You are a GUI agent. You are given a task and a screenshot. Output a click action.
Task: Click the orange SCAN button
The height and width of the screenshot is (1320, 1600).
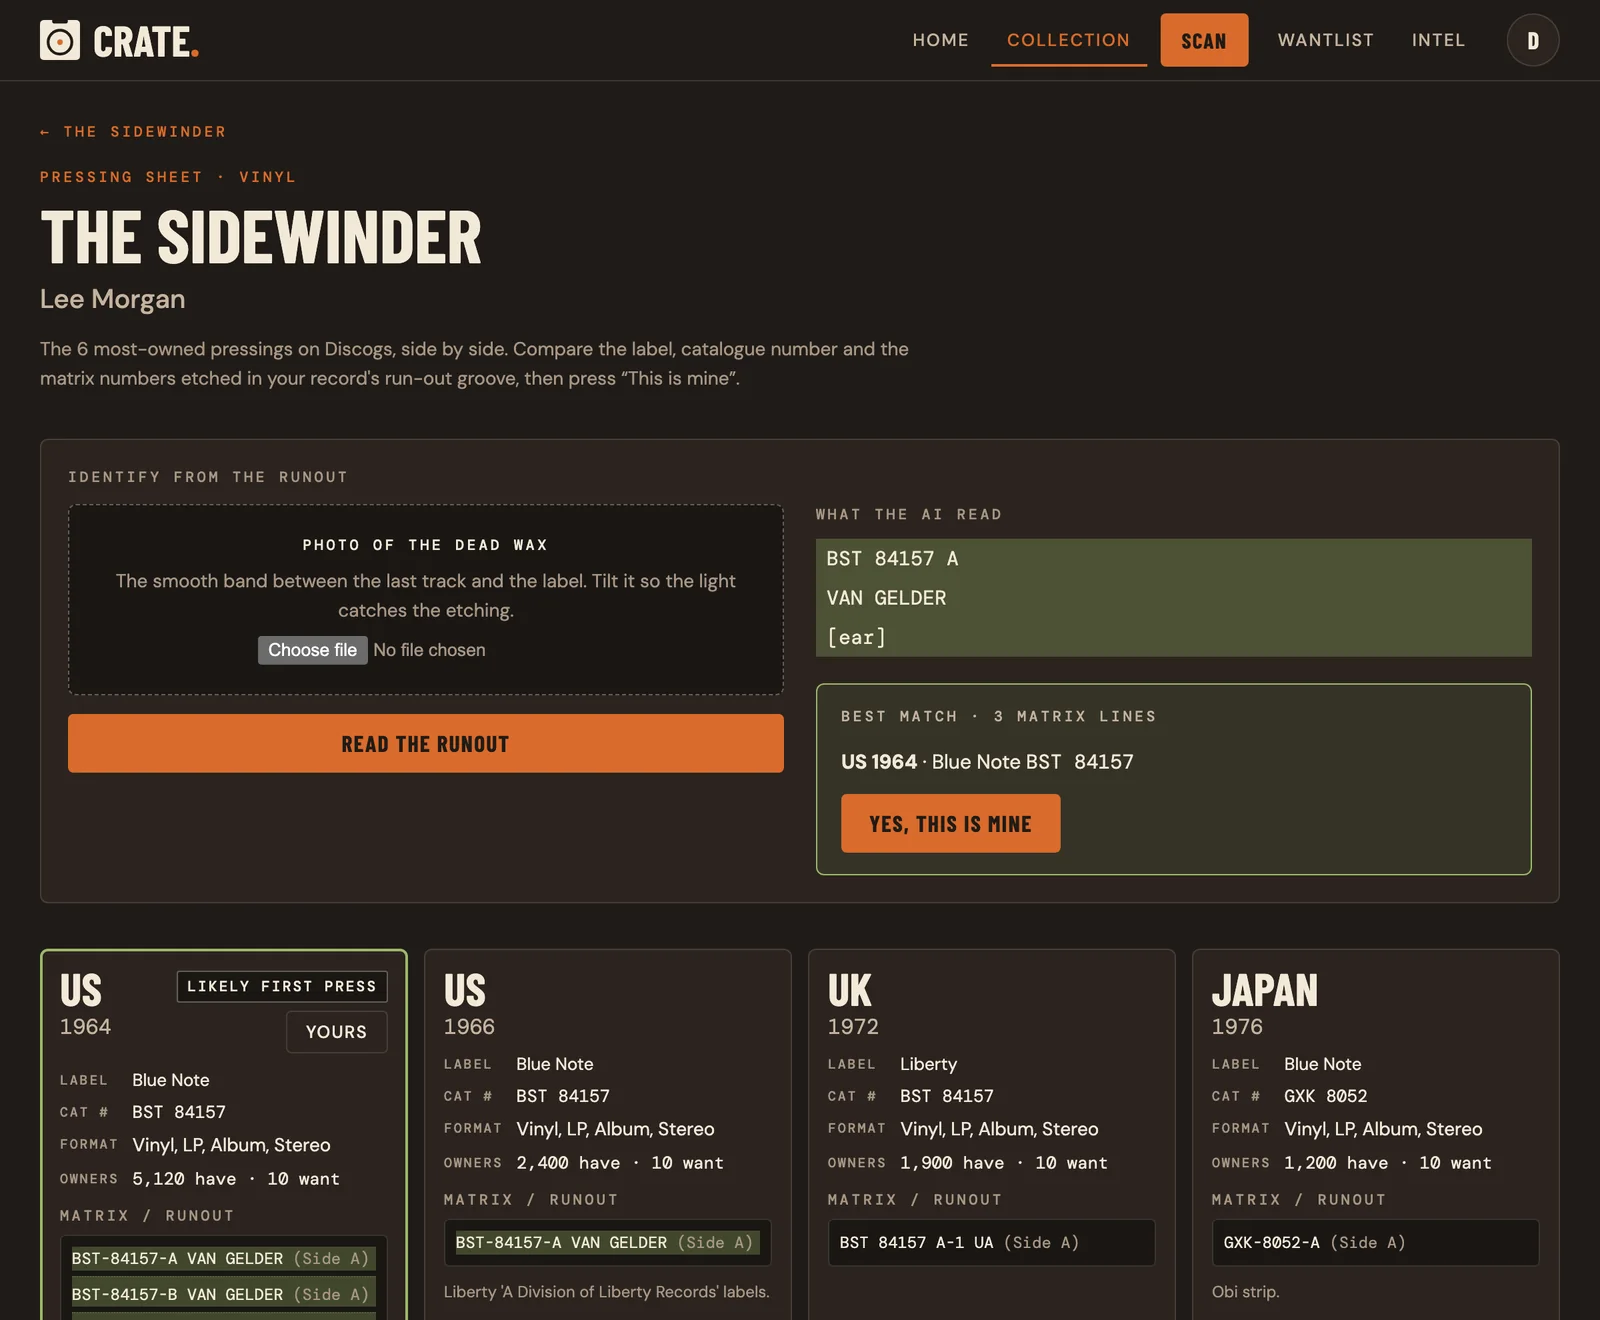(1204, 40)
